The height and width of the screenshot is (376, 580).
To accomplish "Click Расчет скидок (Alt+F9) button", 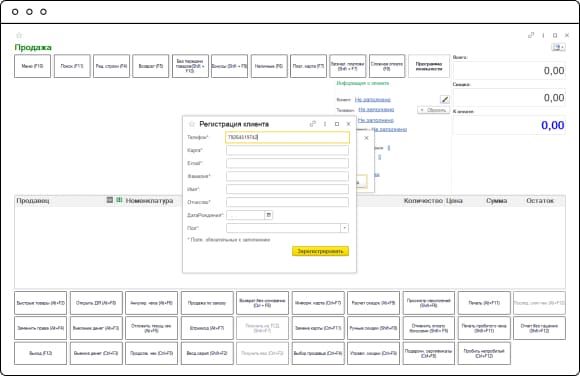I will pos(374,303).
